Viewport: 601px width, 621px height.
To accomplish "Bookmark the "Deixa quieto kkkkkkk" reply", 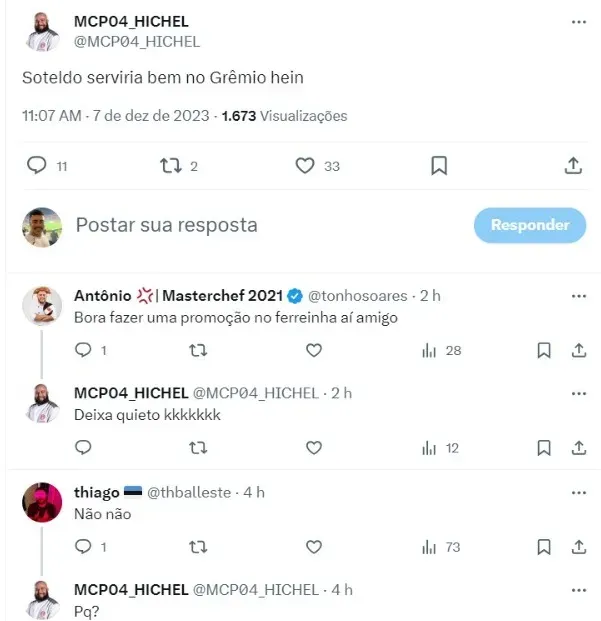I will coord(543,448).
